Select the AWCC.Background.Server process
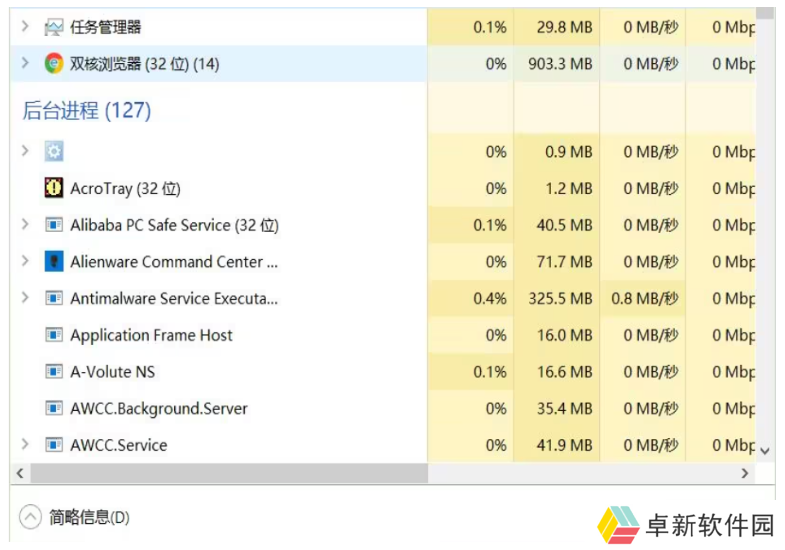 pos(158,408)
